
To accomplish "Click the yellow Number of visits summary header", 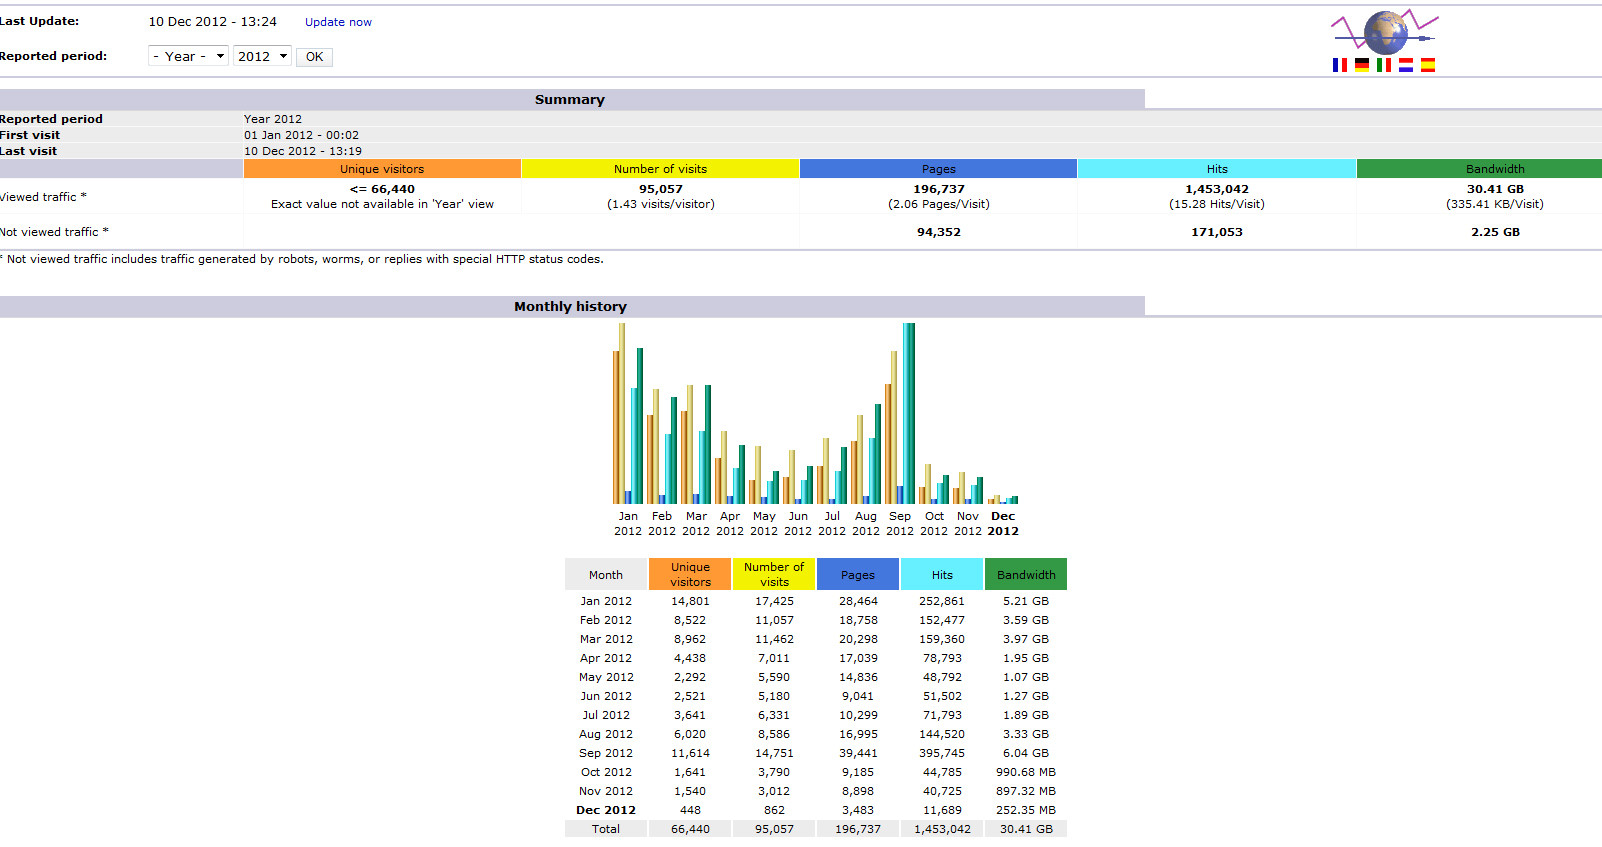I will click(660, 169).
